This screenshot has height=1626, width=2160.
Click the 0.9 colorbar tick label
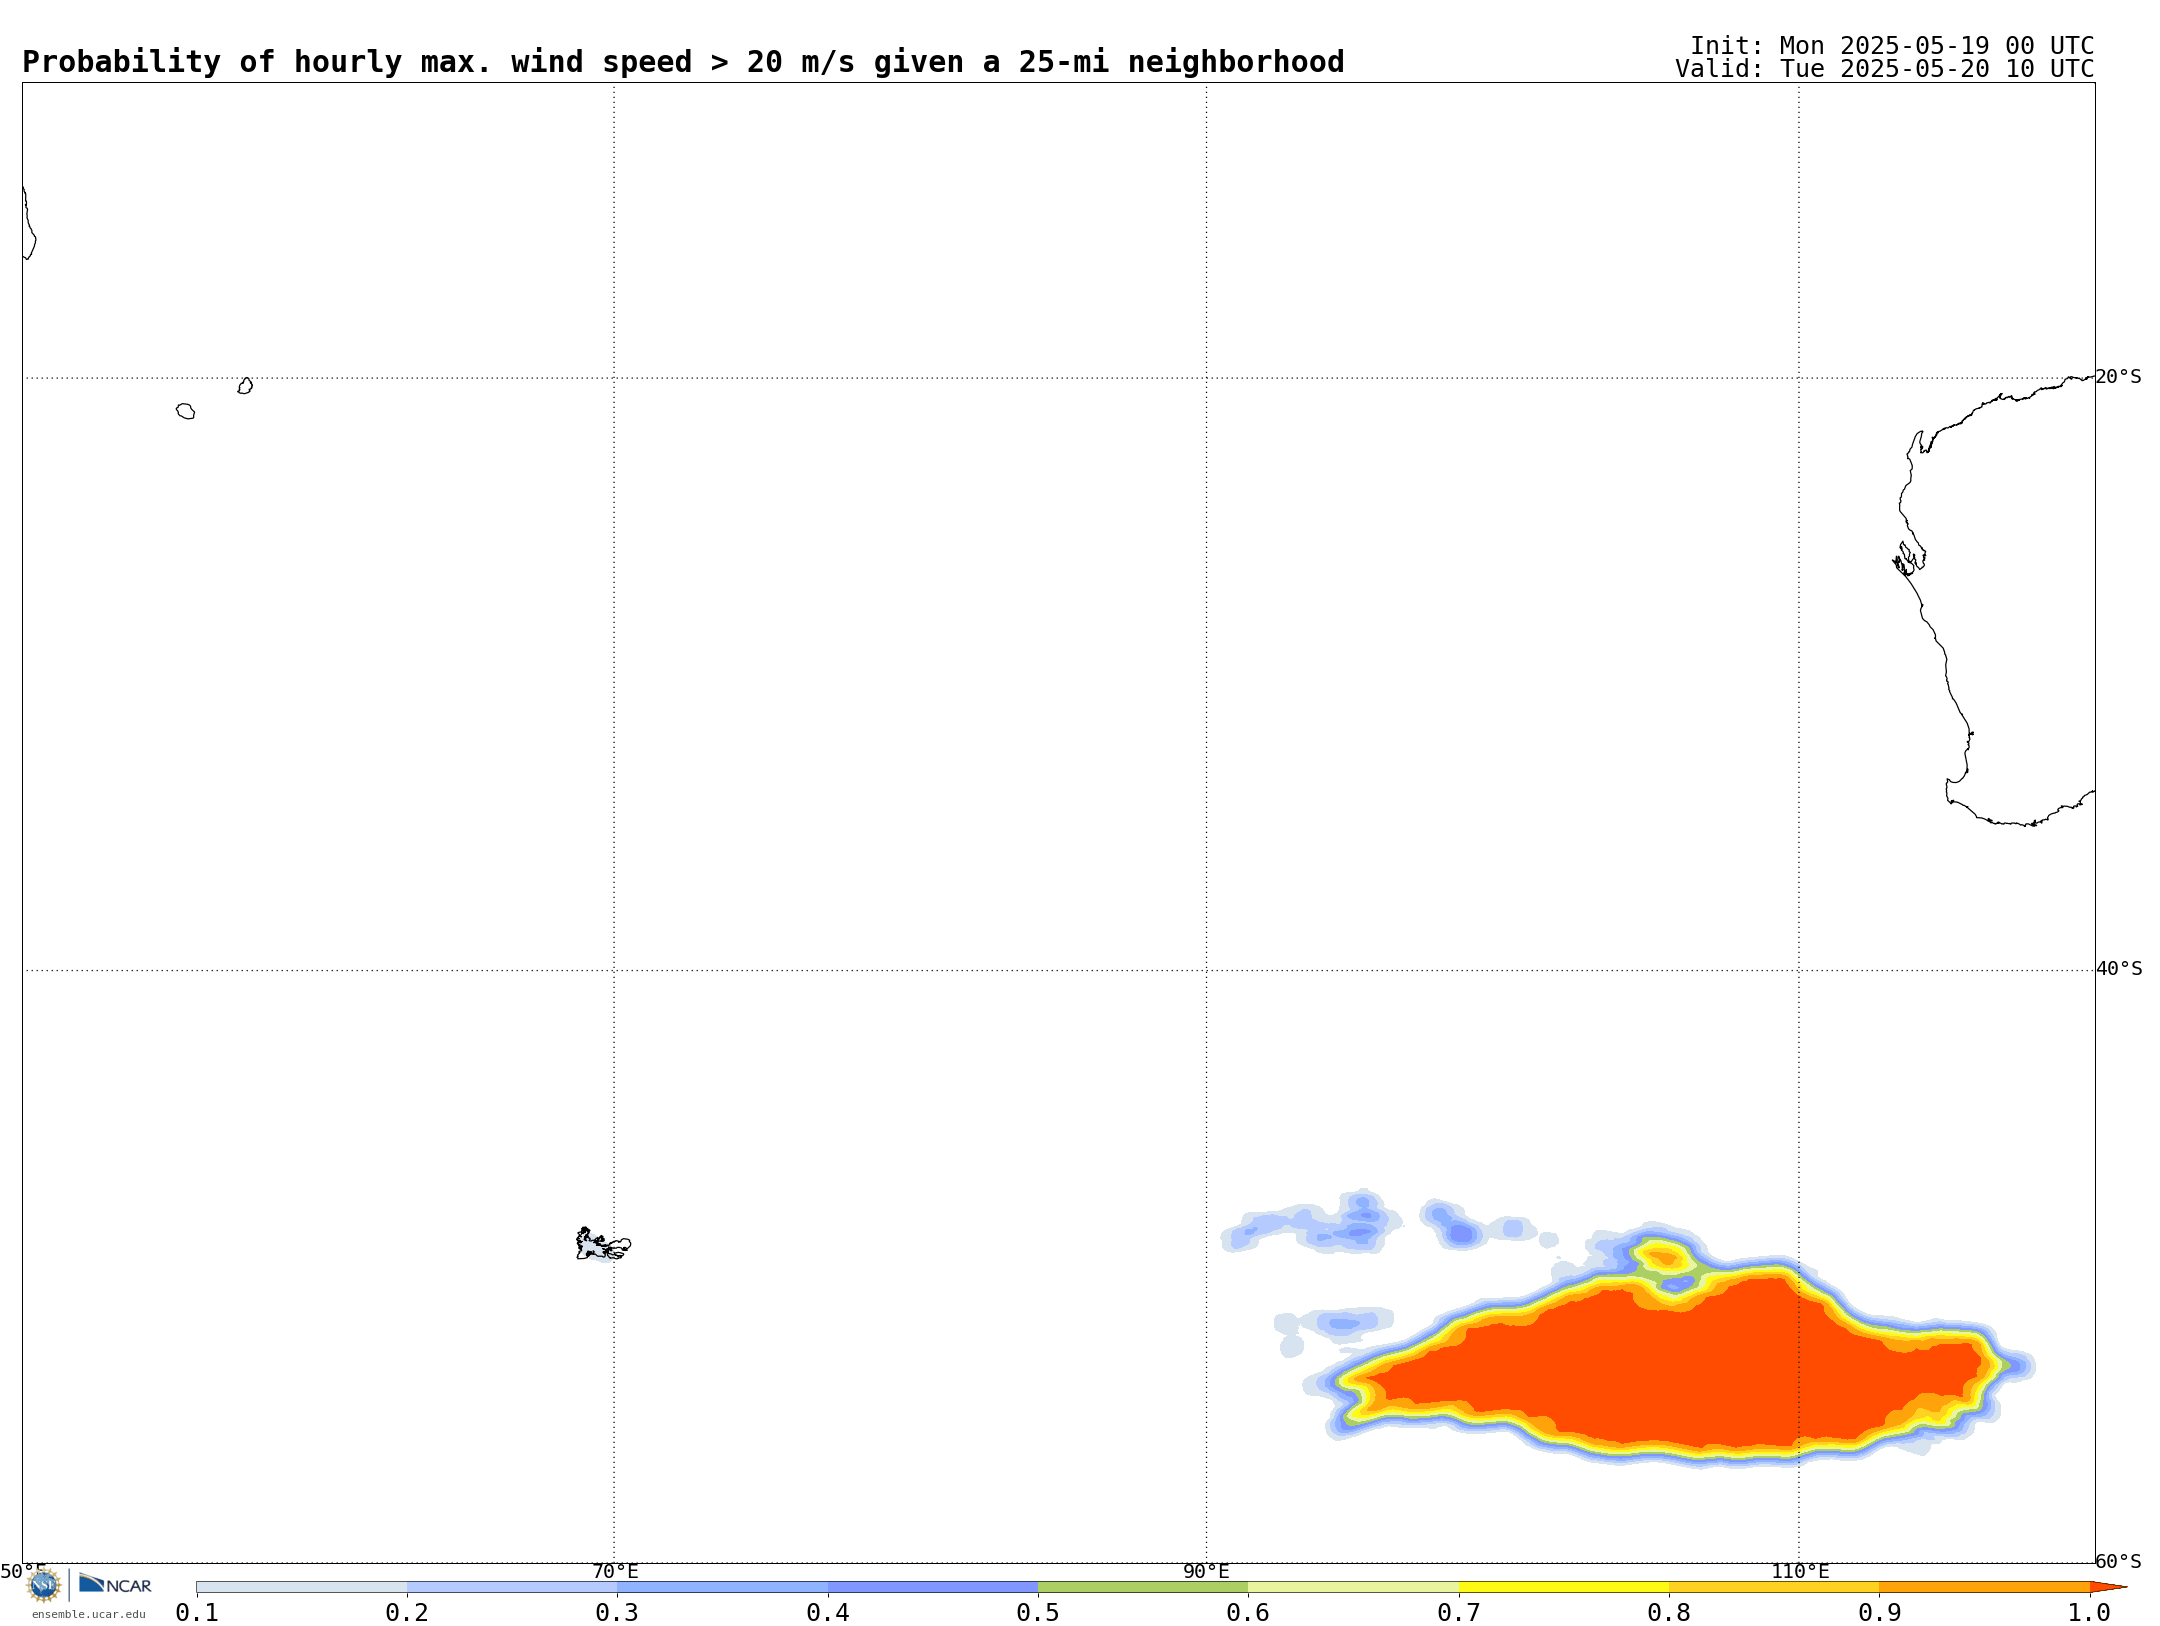1880,1612
